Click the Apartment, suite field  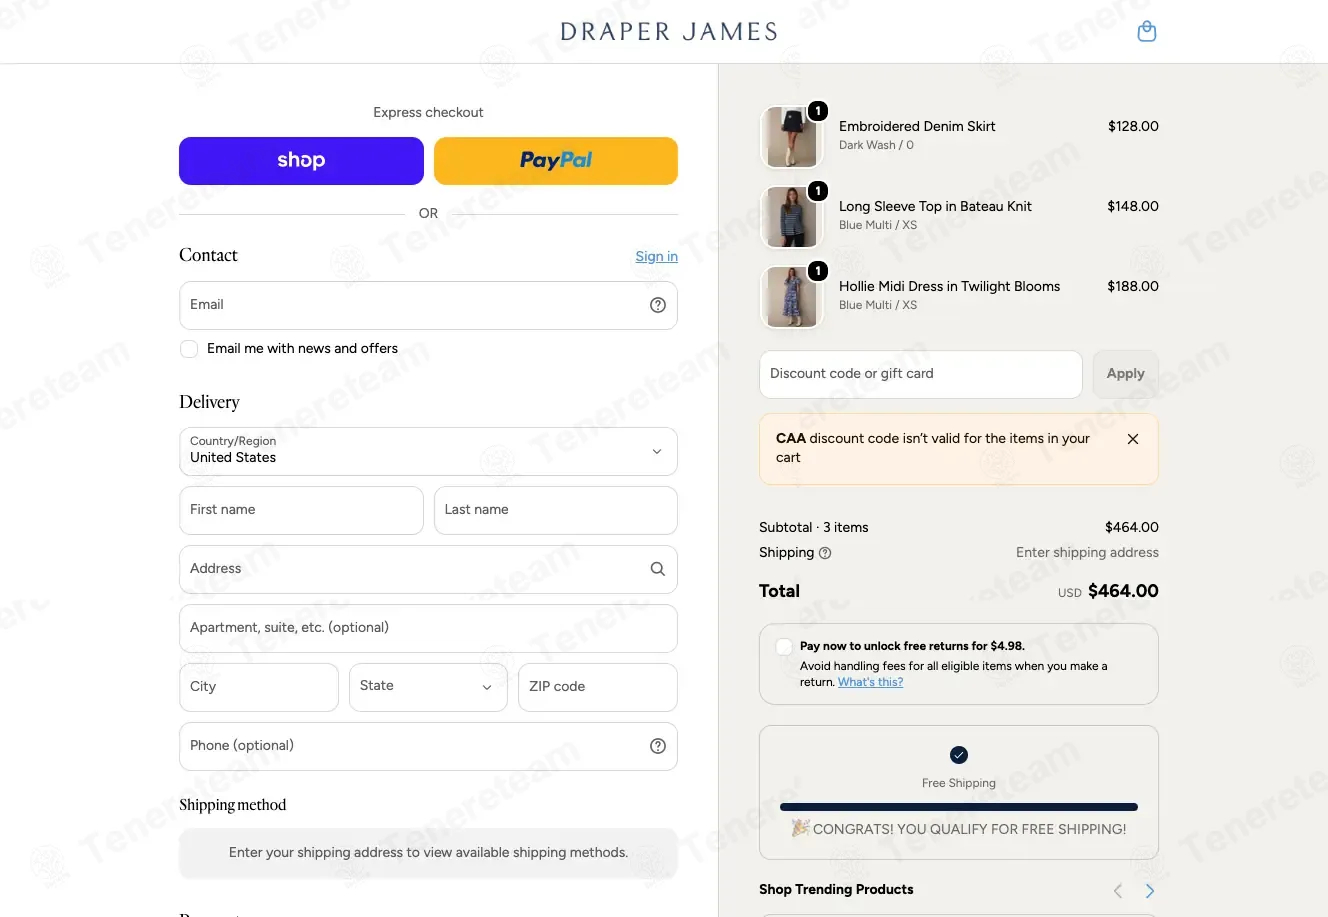428,628
